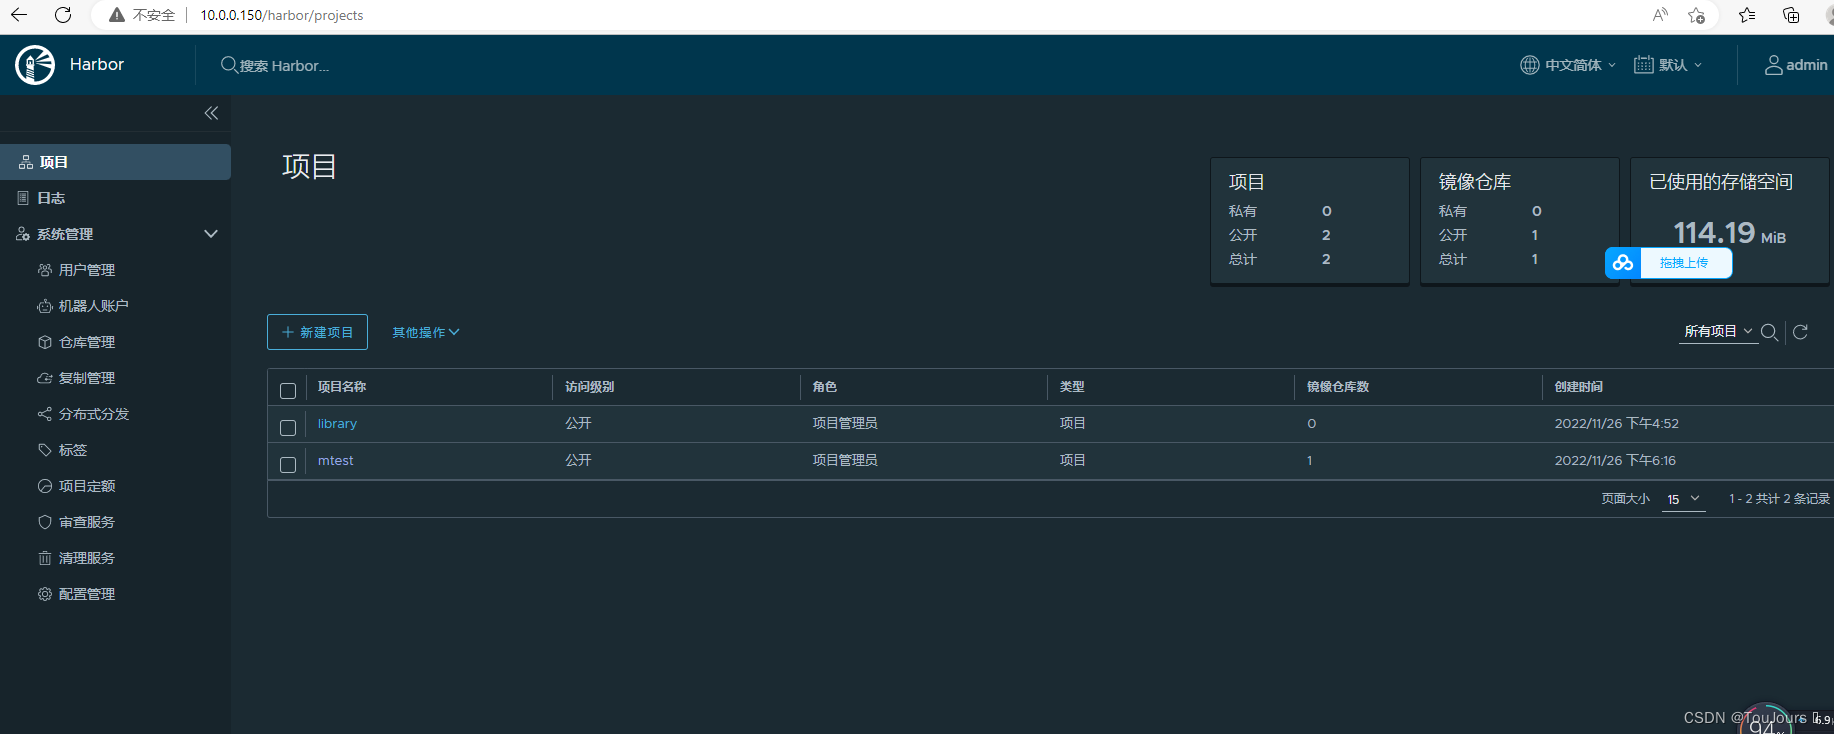Open the admin account menu

click(1796, 65)
